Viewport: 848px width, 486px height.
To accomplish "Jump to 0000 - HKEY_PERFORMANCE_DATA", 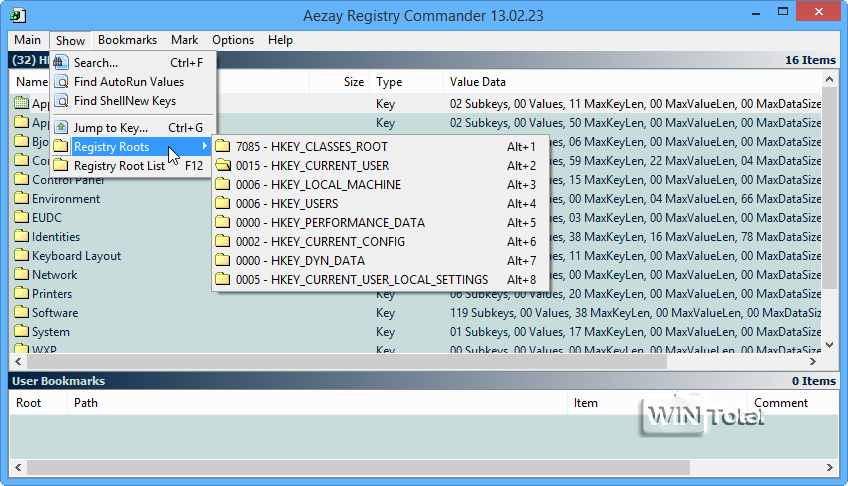I will pos(380,222).
